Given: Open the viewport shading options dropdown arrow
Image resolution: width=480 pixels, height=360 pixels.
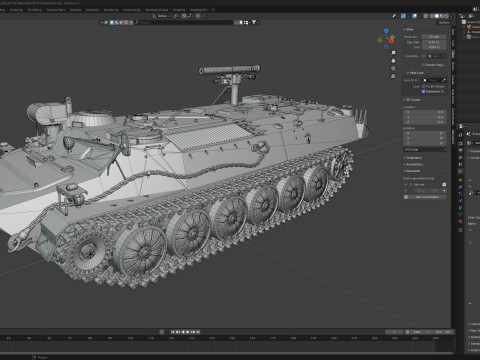Looking at the screenshot, I should [452, 16].
